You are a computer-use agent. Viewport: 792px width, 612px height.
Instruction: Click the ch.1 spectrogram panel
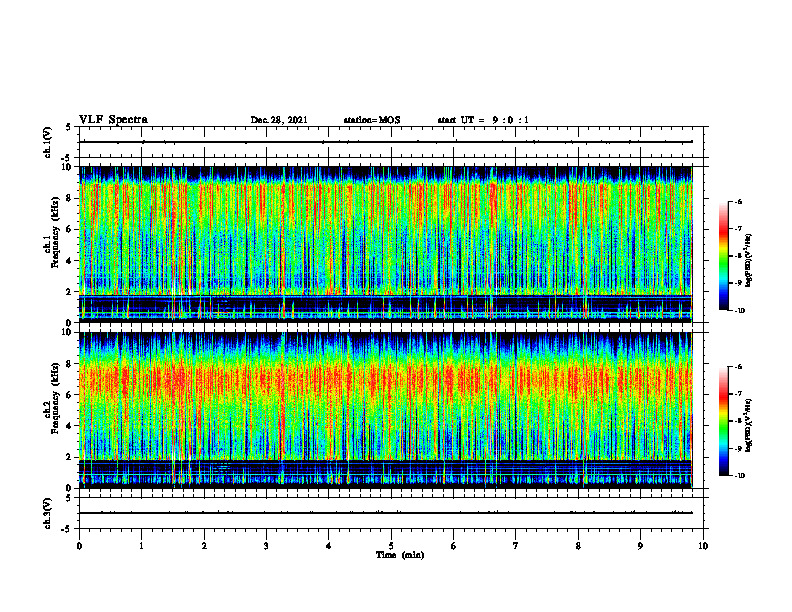click(386, 244)
